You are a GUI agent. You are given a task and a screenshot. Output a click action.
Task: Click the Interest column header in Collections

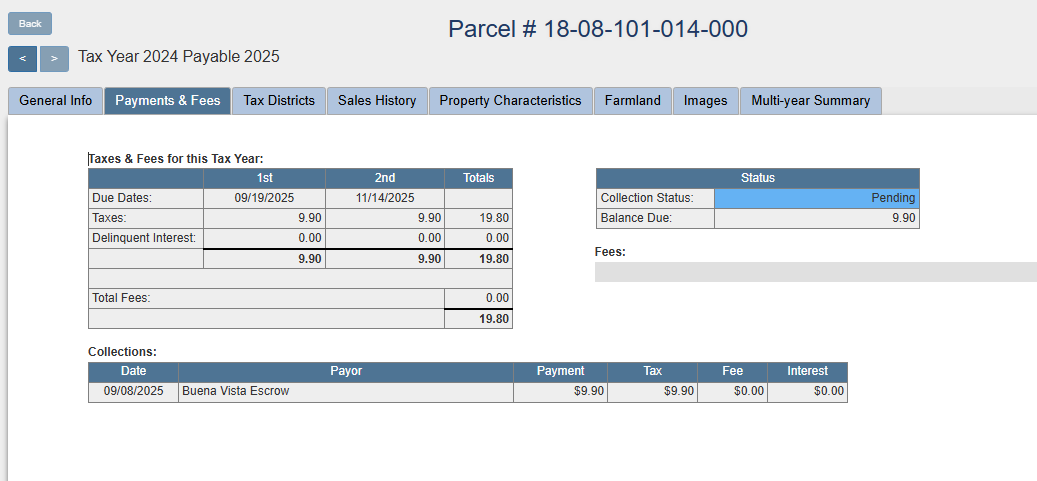pyautogui.click(x=807, y=371)
